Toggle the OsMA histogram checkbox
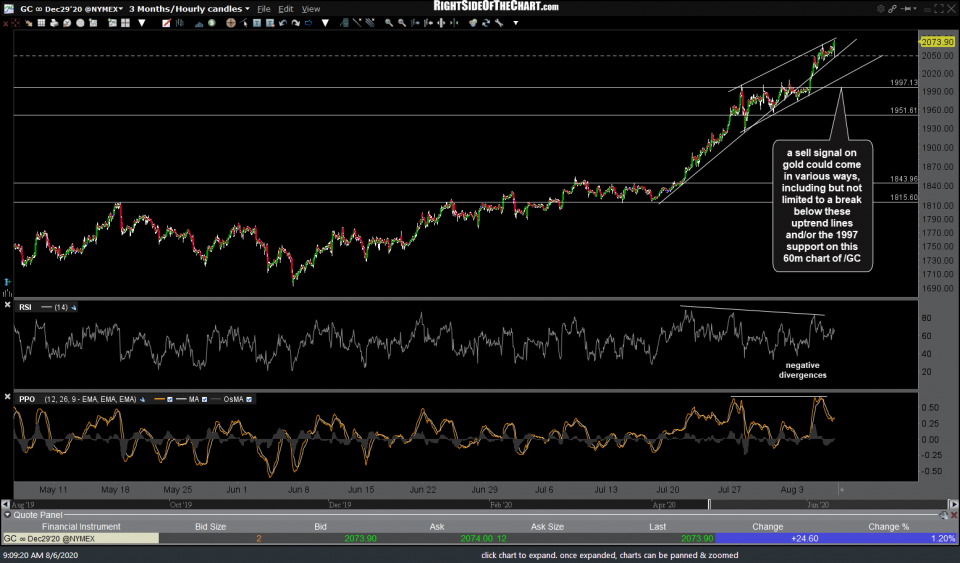The width and height of the screenshot is (960, 563). pyautogui.click(x=251, y=400)
